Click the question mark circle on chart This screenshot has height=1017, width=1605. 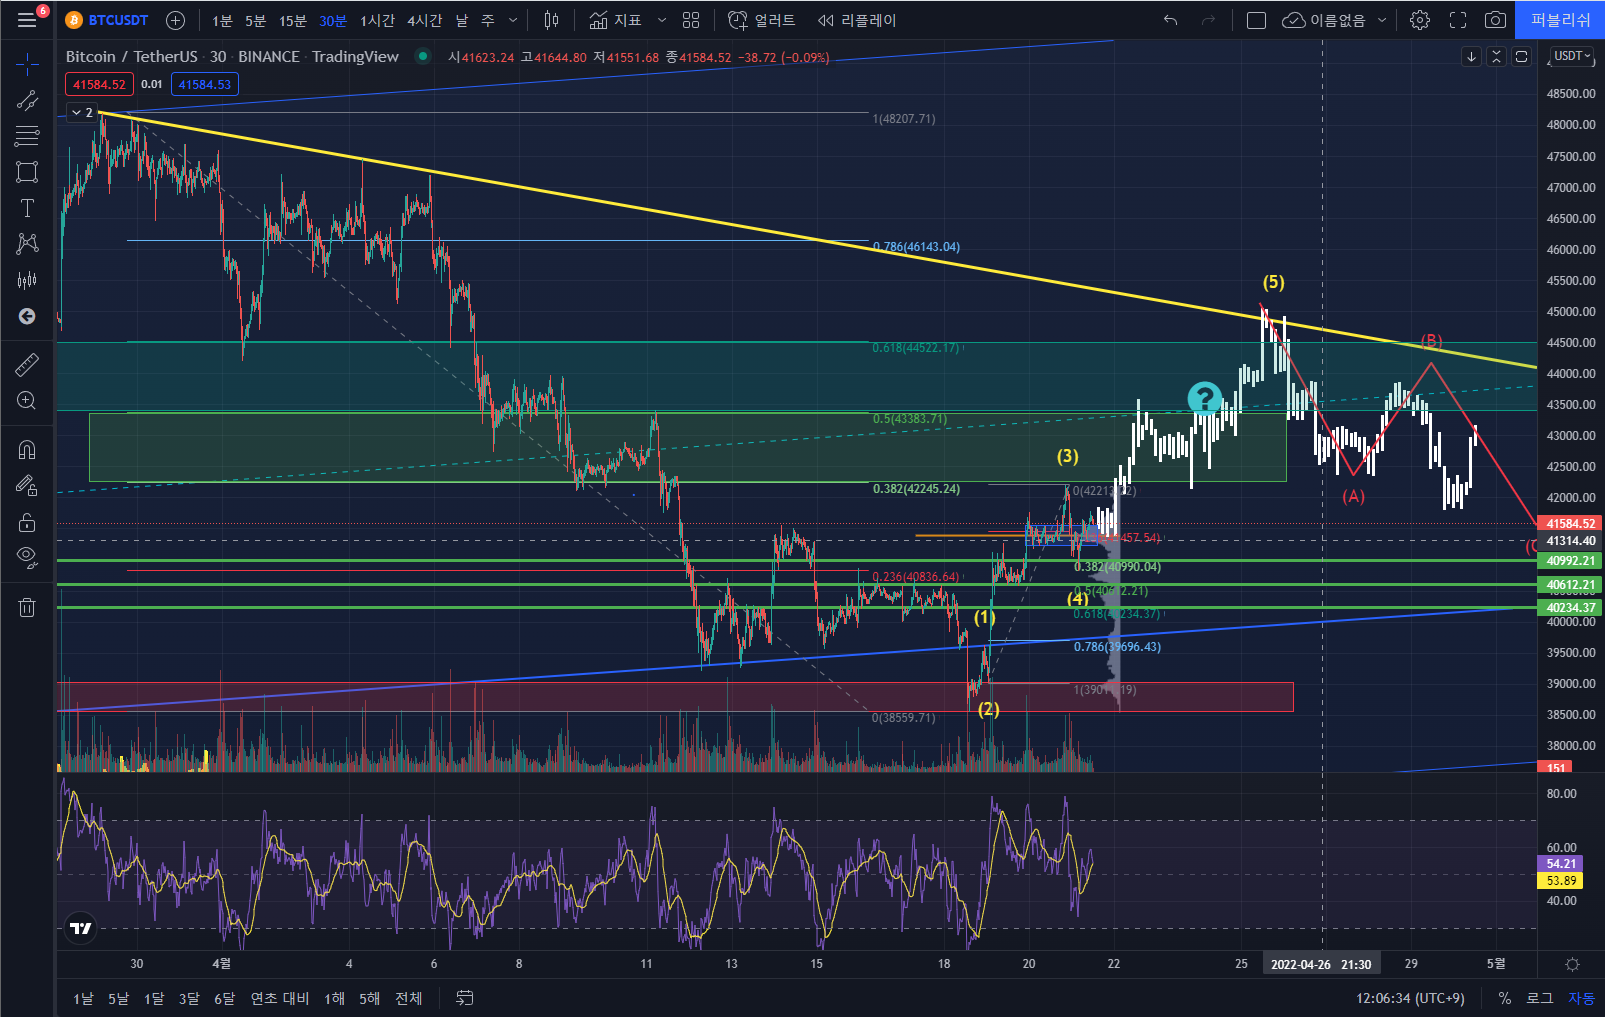point(1205,399)
